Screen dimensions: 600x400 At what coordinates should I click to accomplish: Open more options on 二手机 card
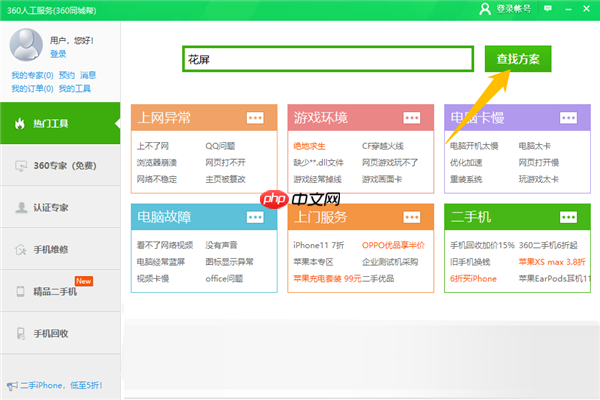(x=568, y=217)
